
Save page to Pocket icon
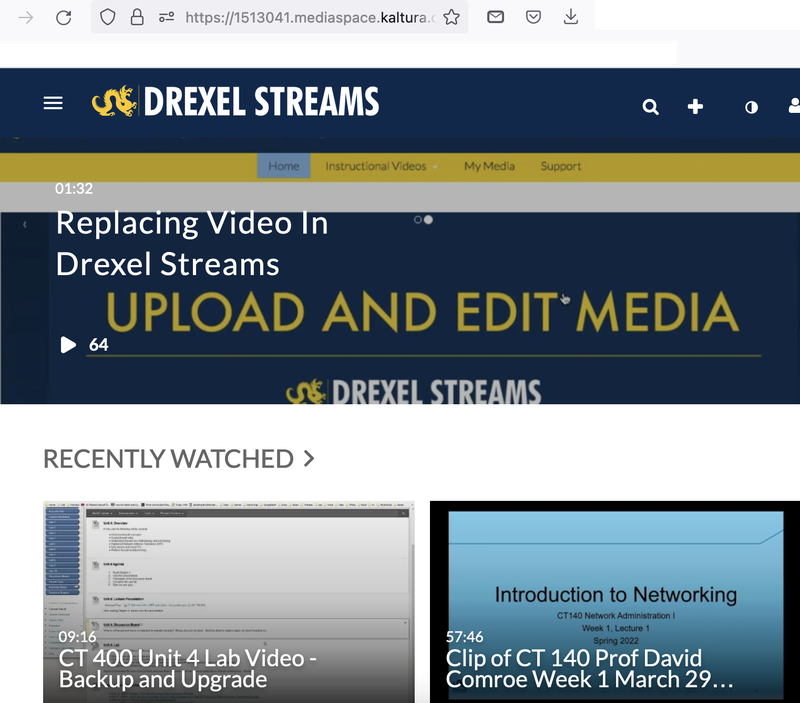click(533, 17)
